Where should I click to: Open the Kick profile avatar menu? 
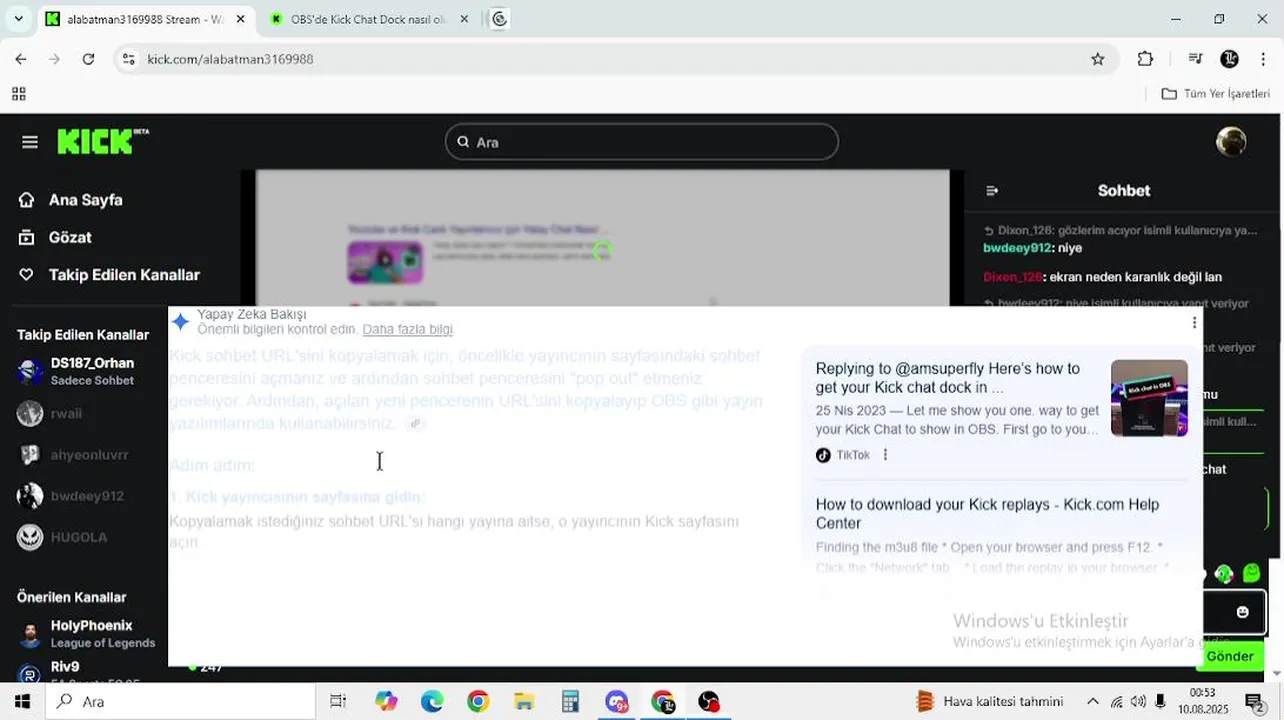point(1230,142)
